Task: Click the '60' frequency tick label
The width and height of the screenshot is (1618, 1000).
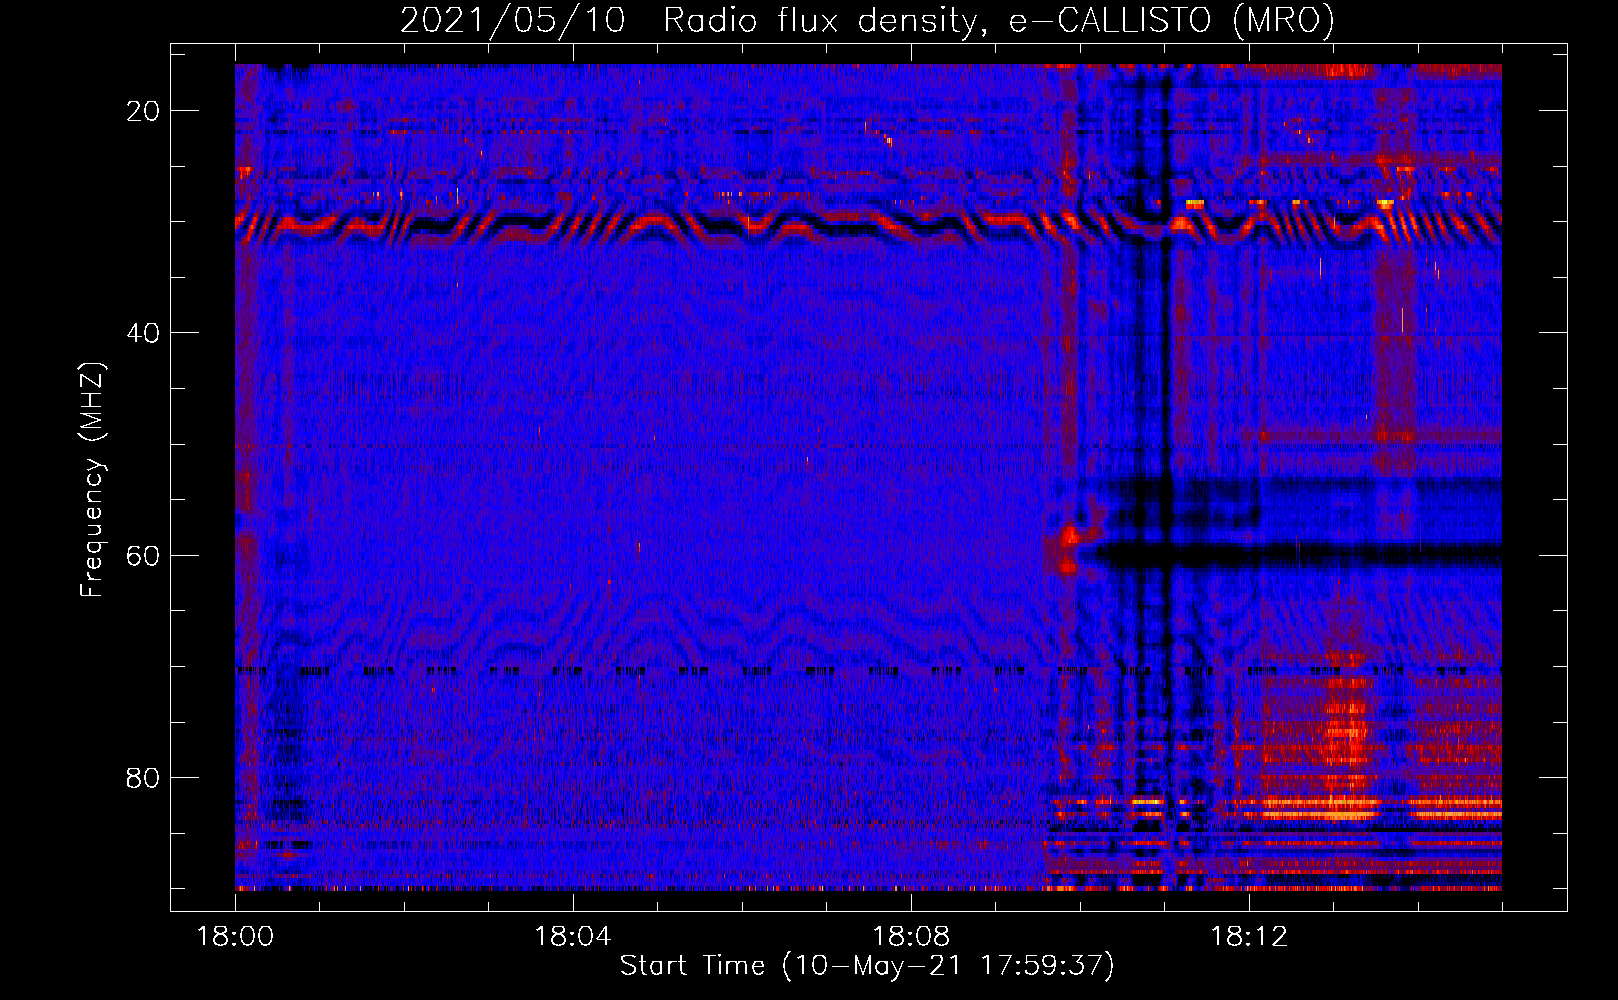Action: coord(144,555)
